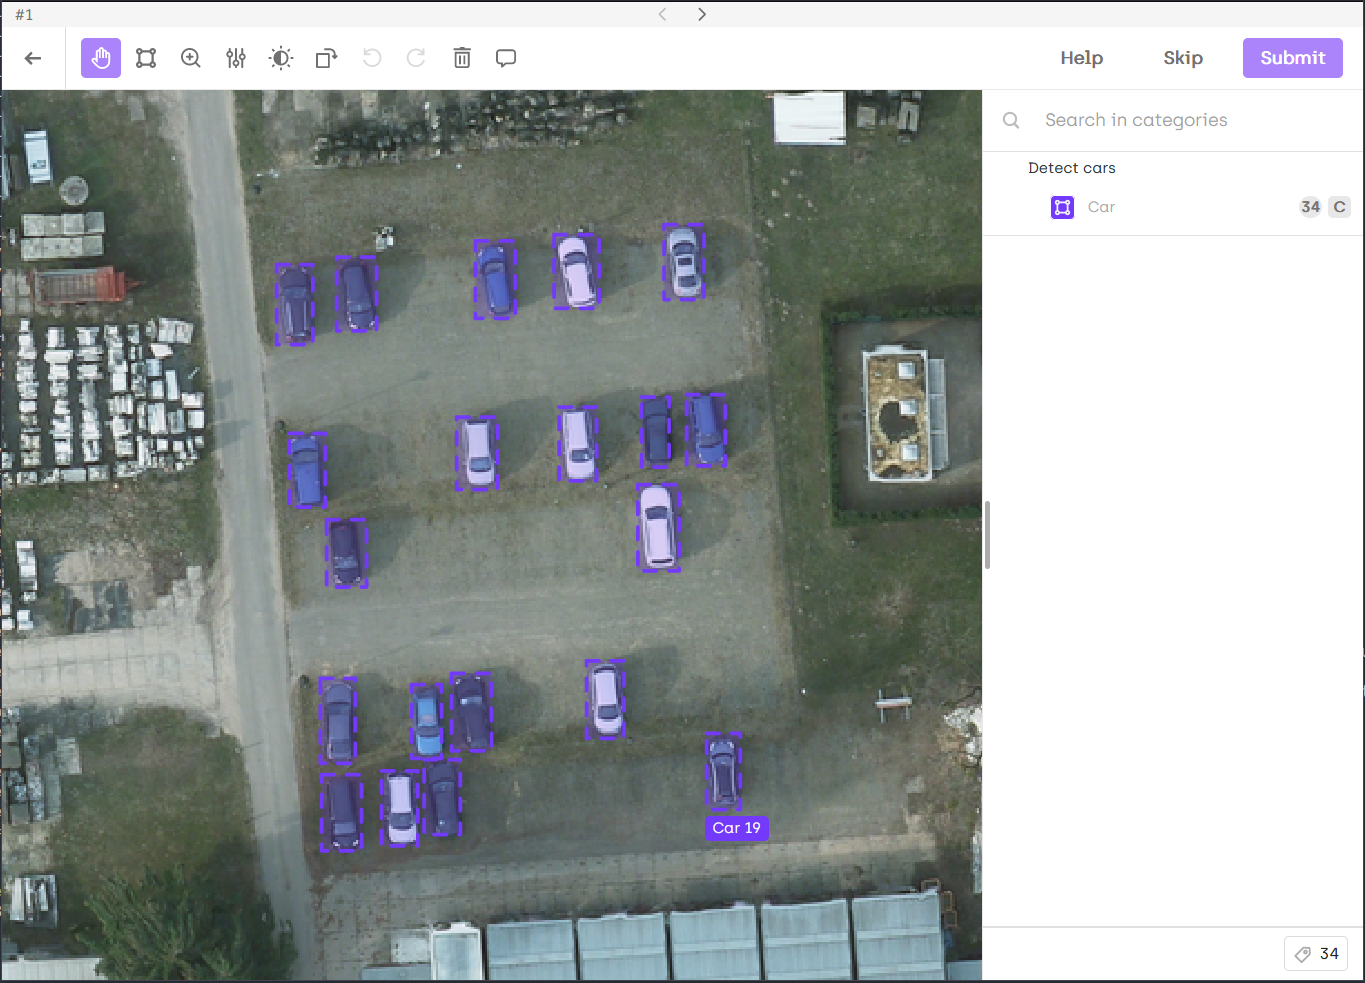Click the back arrow icon

(x=33, y=58)
